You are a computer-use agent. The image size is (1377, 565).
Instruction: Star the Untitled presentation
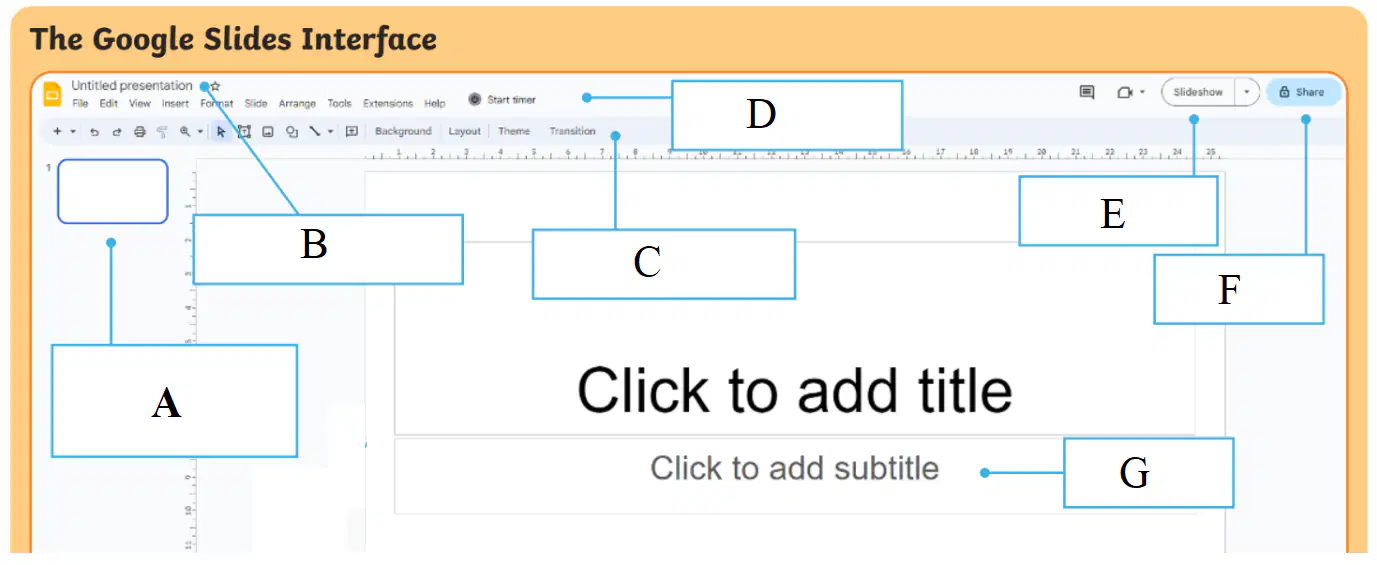[x=215, y=86]
